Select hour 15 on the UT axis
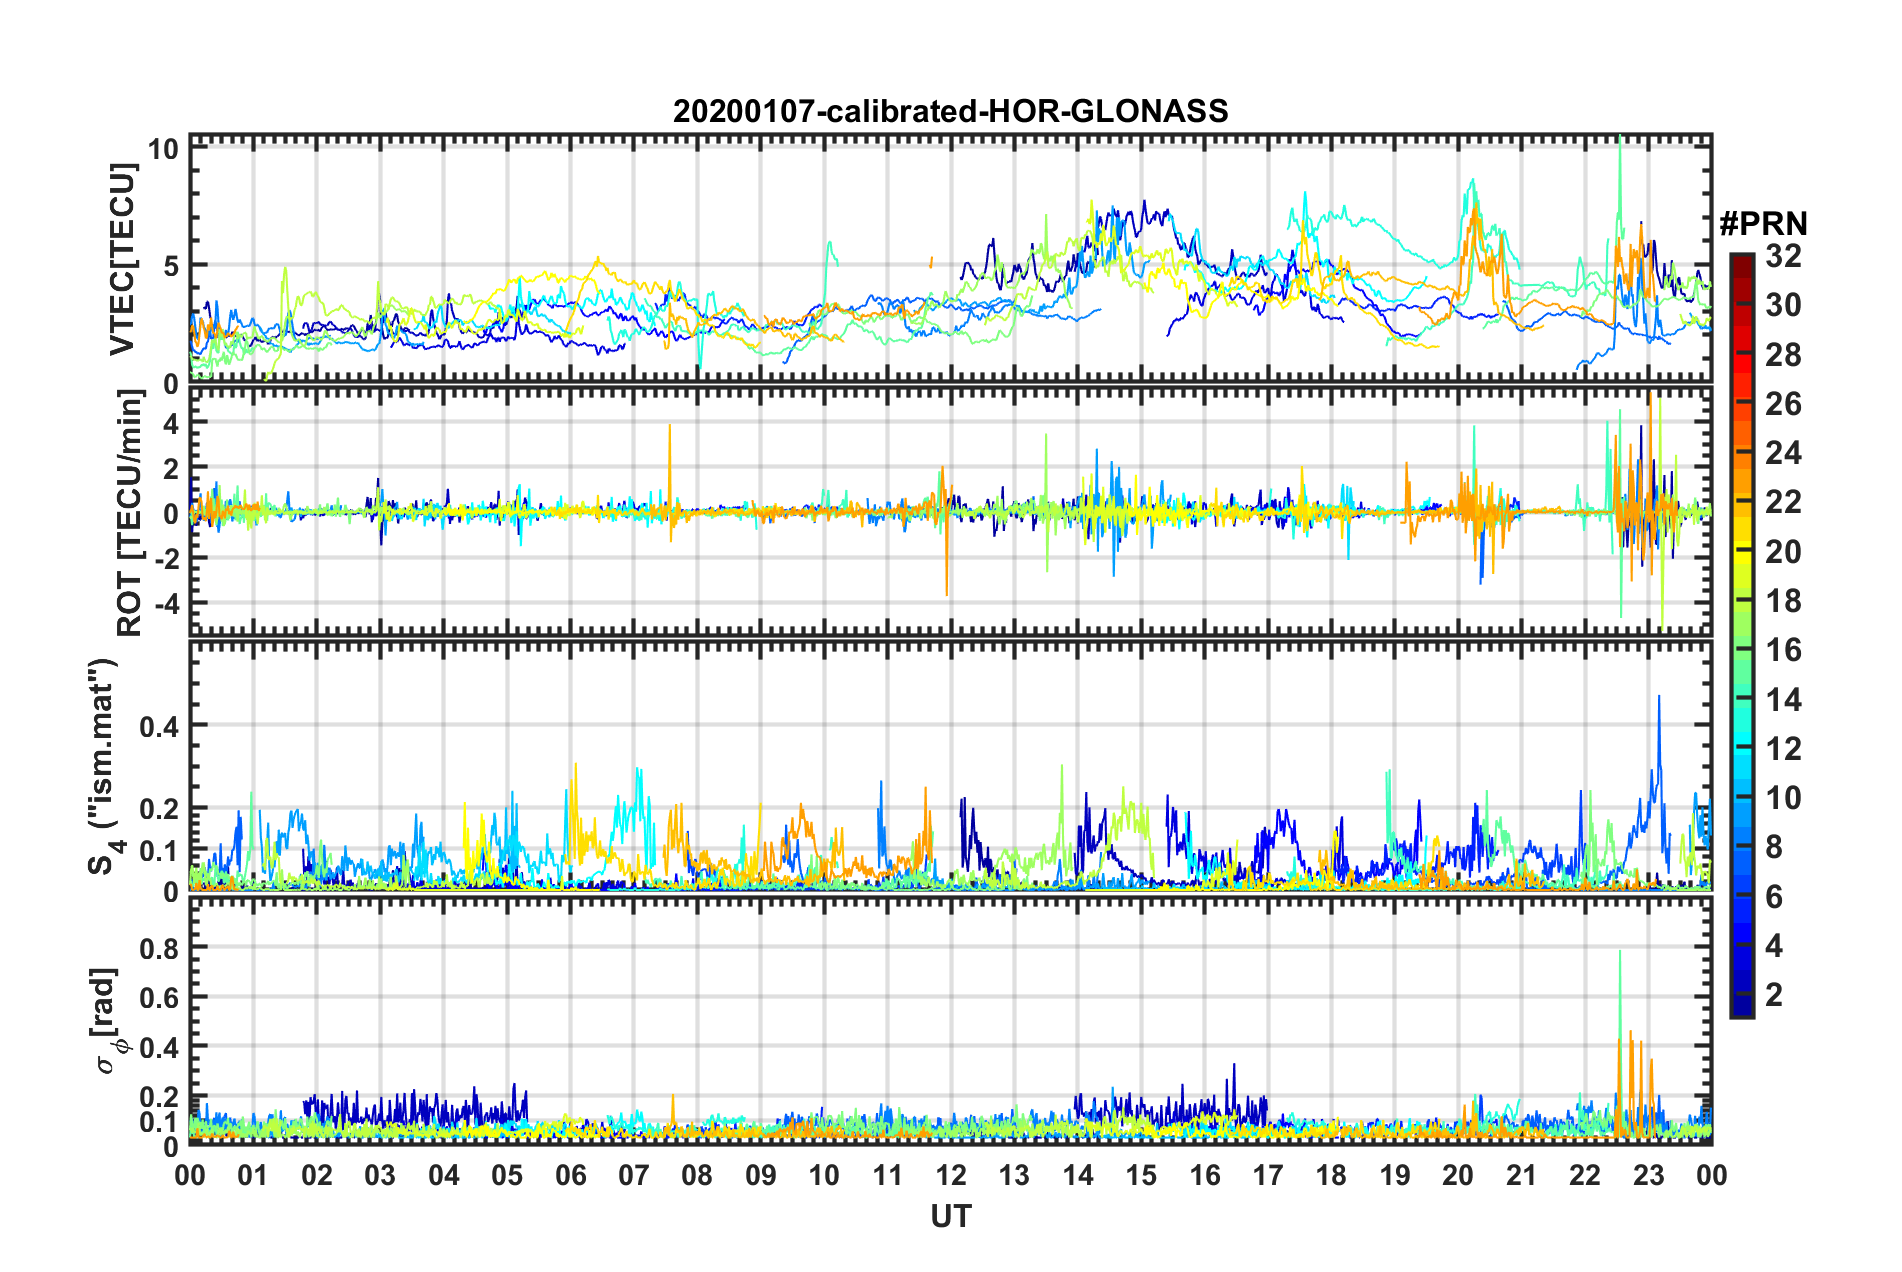 [1141, 1175]
